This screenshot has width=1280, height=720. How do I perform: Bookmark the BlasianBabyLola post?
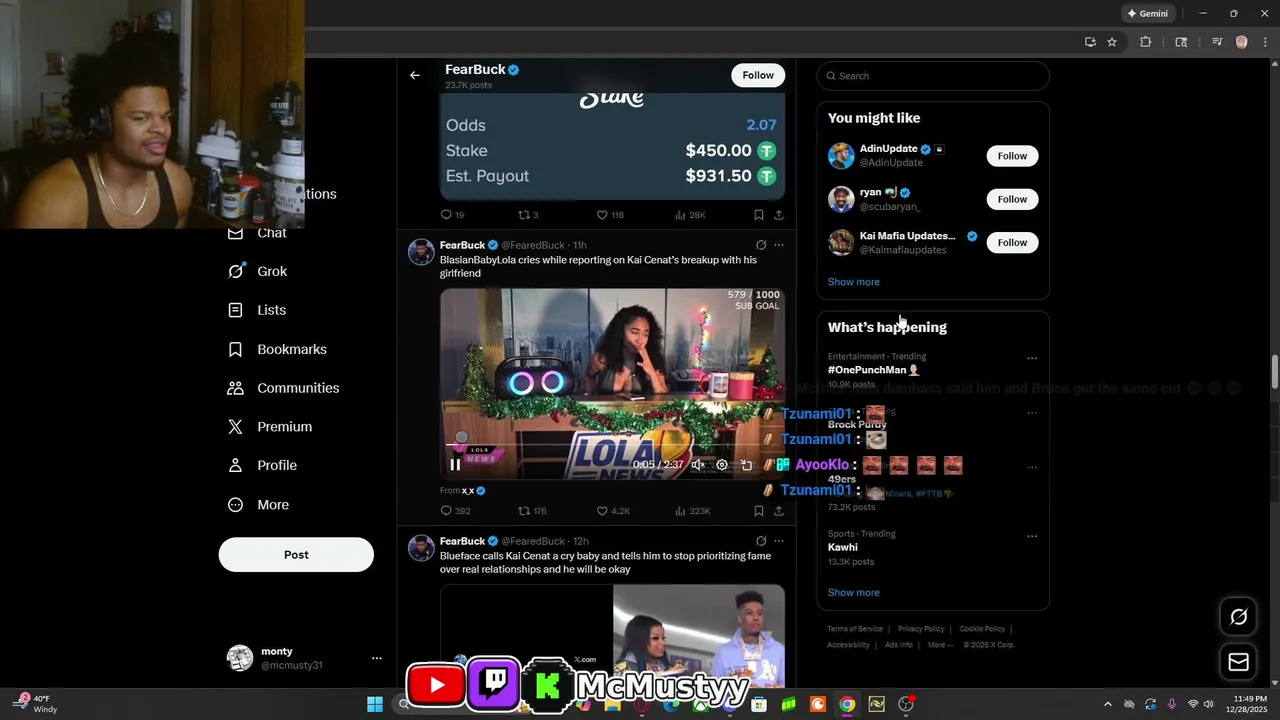[x=759, y=511]
